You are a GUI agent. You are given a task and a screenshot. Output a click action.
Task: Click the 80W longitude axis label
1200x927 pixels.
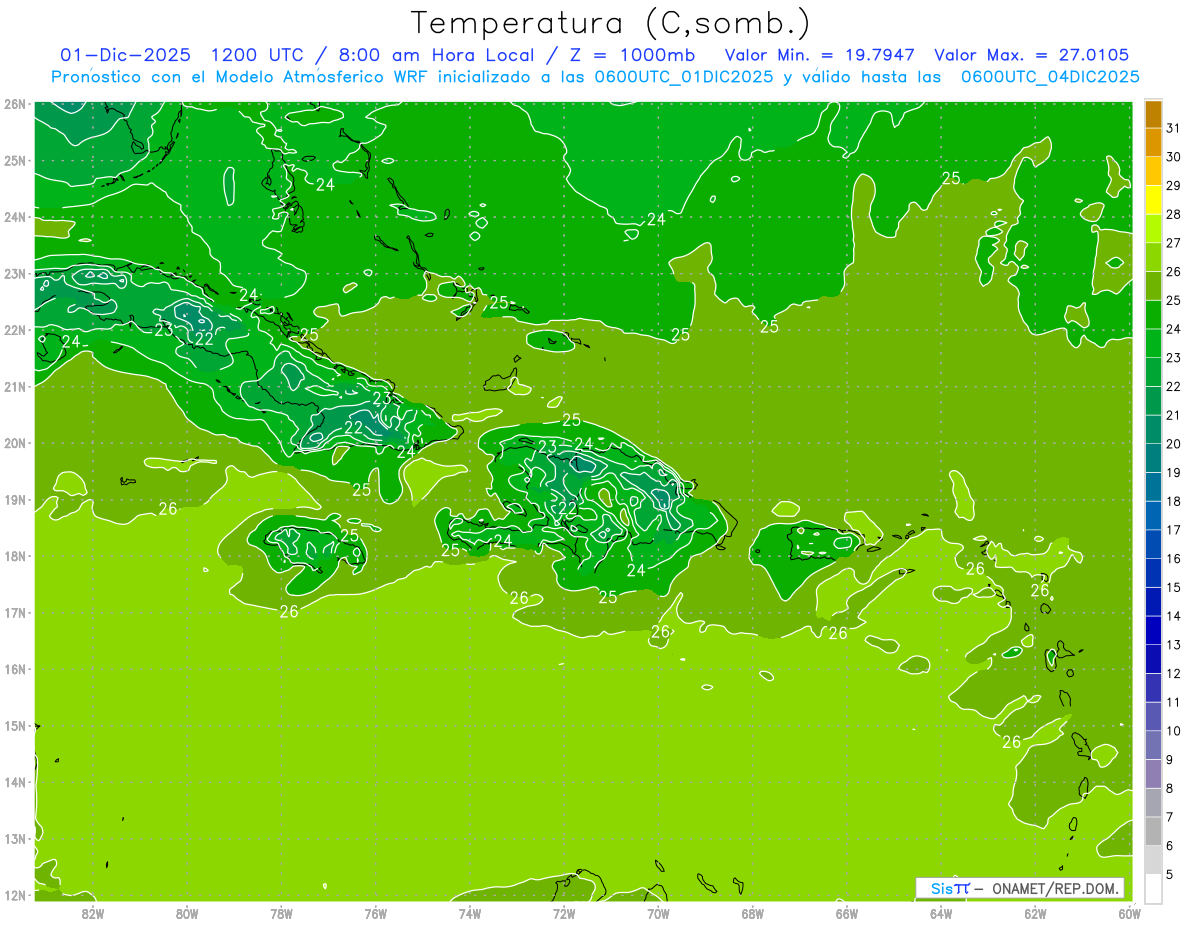point(187,912)
